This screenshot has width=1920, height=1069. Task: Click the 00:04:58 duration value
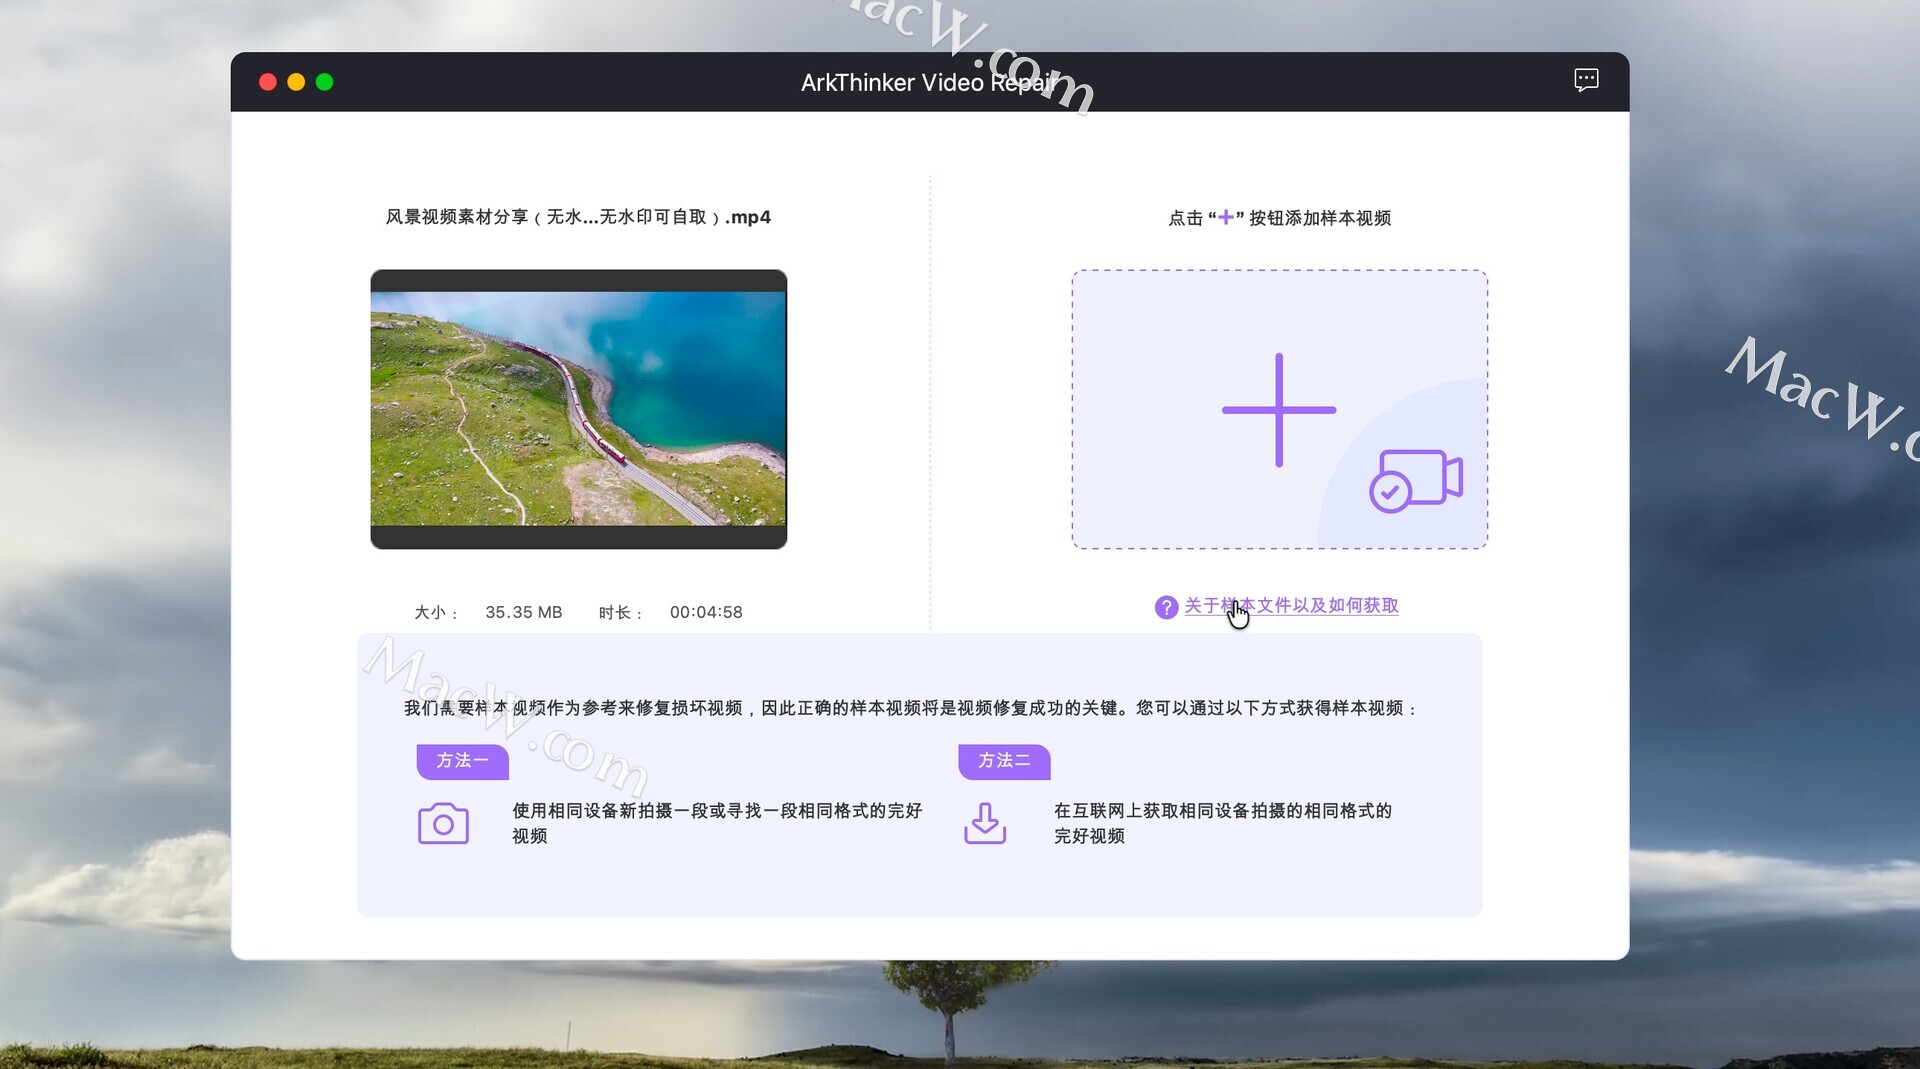[705, 612]
